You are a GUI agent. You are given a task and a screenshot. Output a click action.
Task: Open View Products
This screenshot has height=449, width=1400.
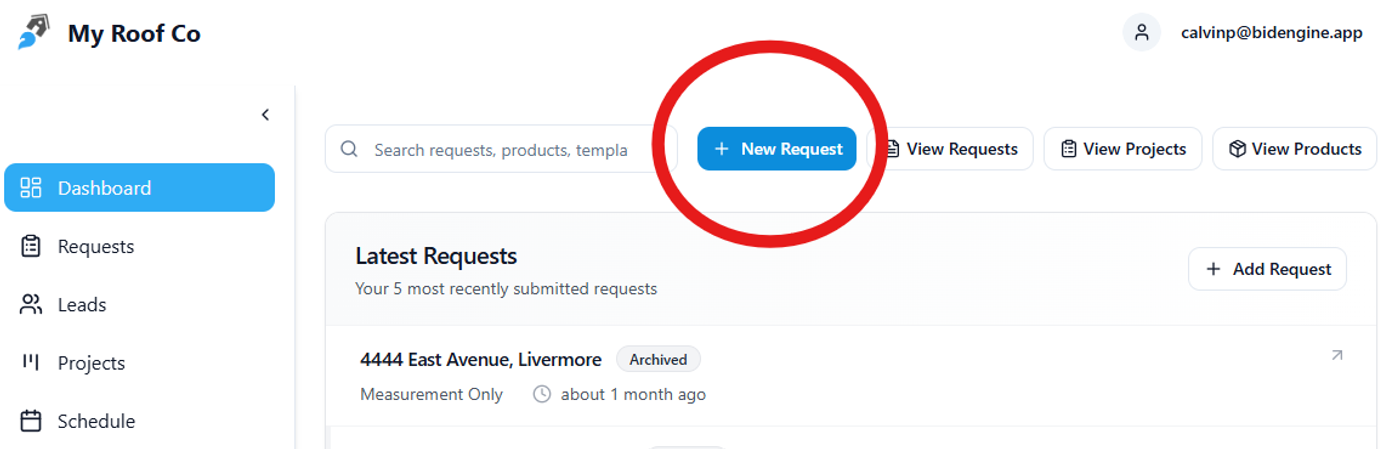1295,149
